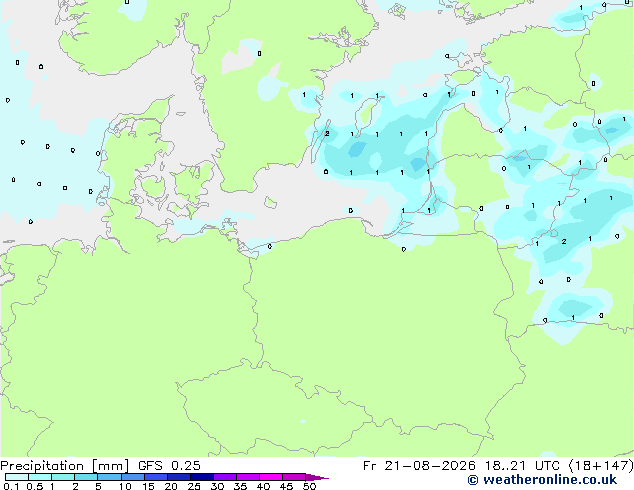This screenshot has height=490, width=634.
Task: Click the '50' legend scale value
Action: pyautogui.click(x=309, y=486)
